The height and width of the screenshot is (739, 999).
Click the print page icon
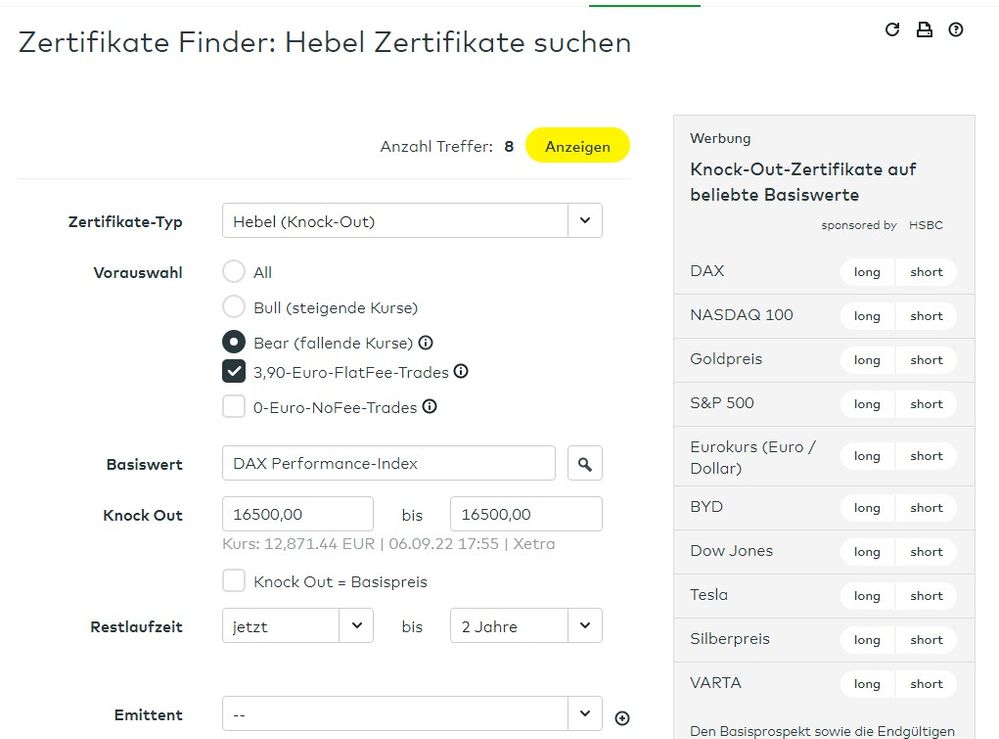(924, 30)
